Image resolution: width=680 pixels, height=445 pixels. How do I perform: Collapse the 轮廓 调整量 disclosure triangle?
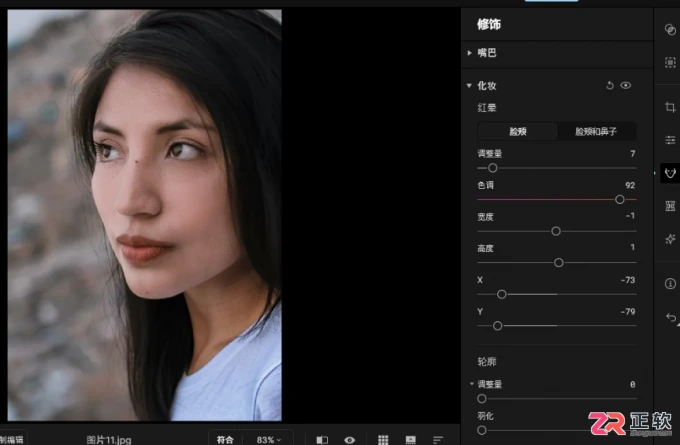coord(472,384)
